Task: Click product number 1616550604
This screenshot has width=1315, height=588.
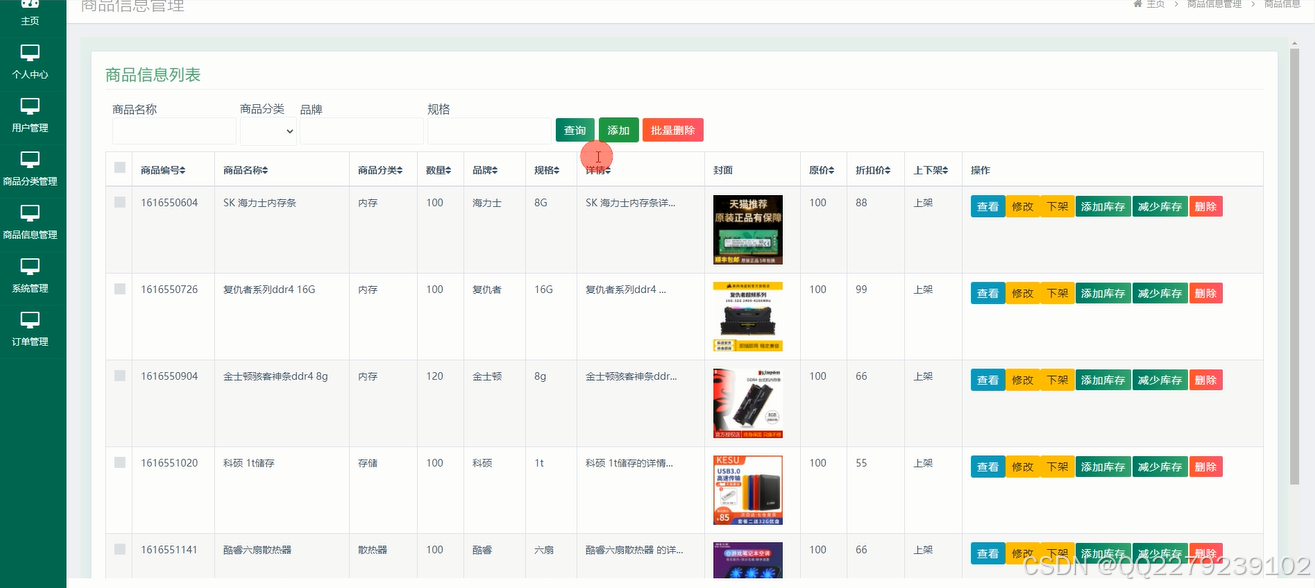Action: click(169, 203)
